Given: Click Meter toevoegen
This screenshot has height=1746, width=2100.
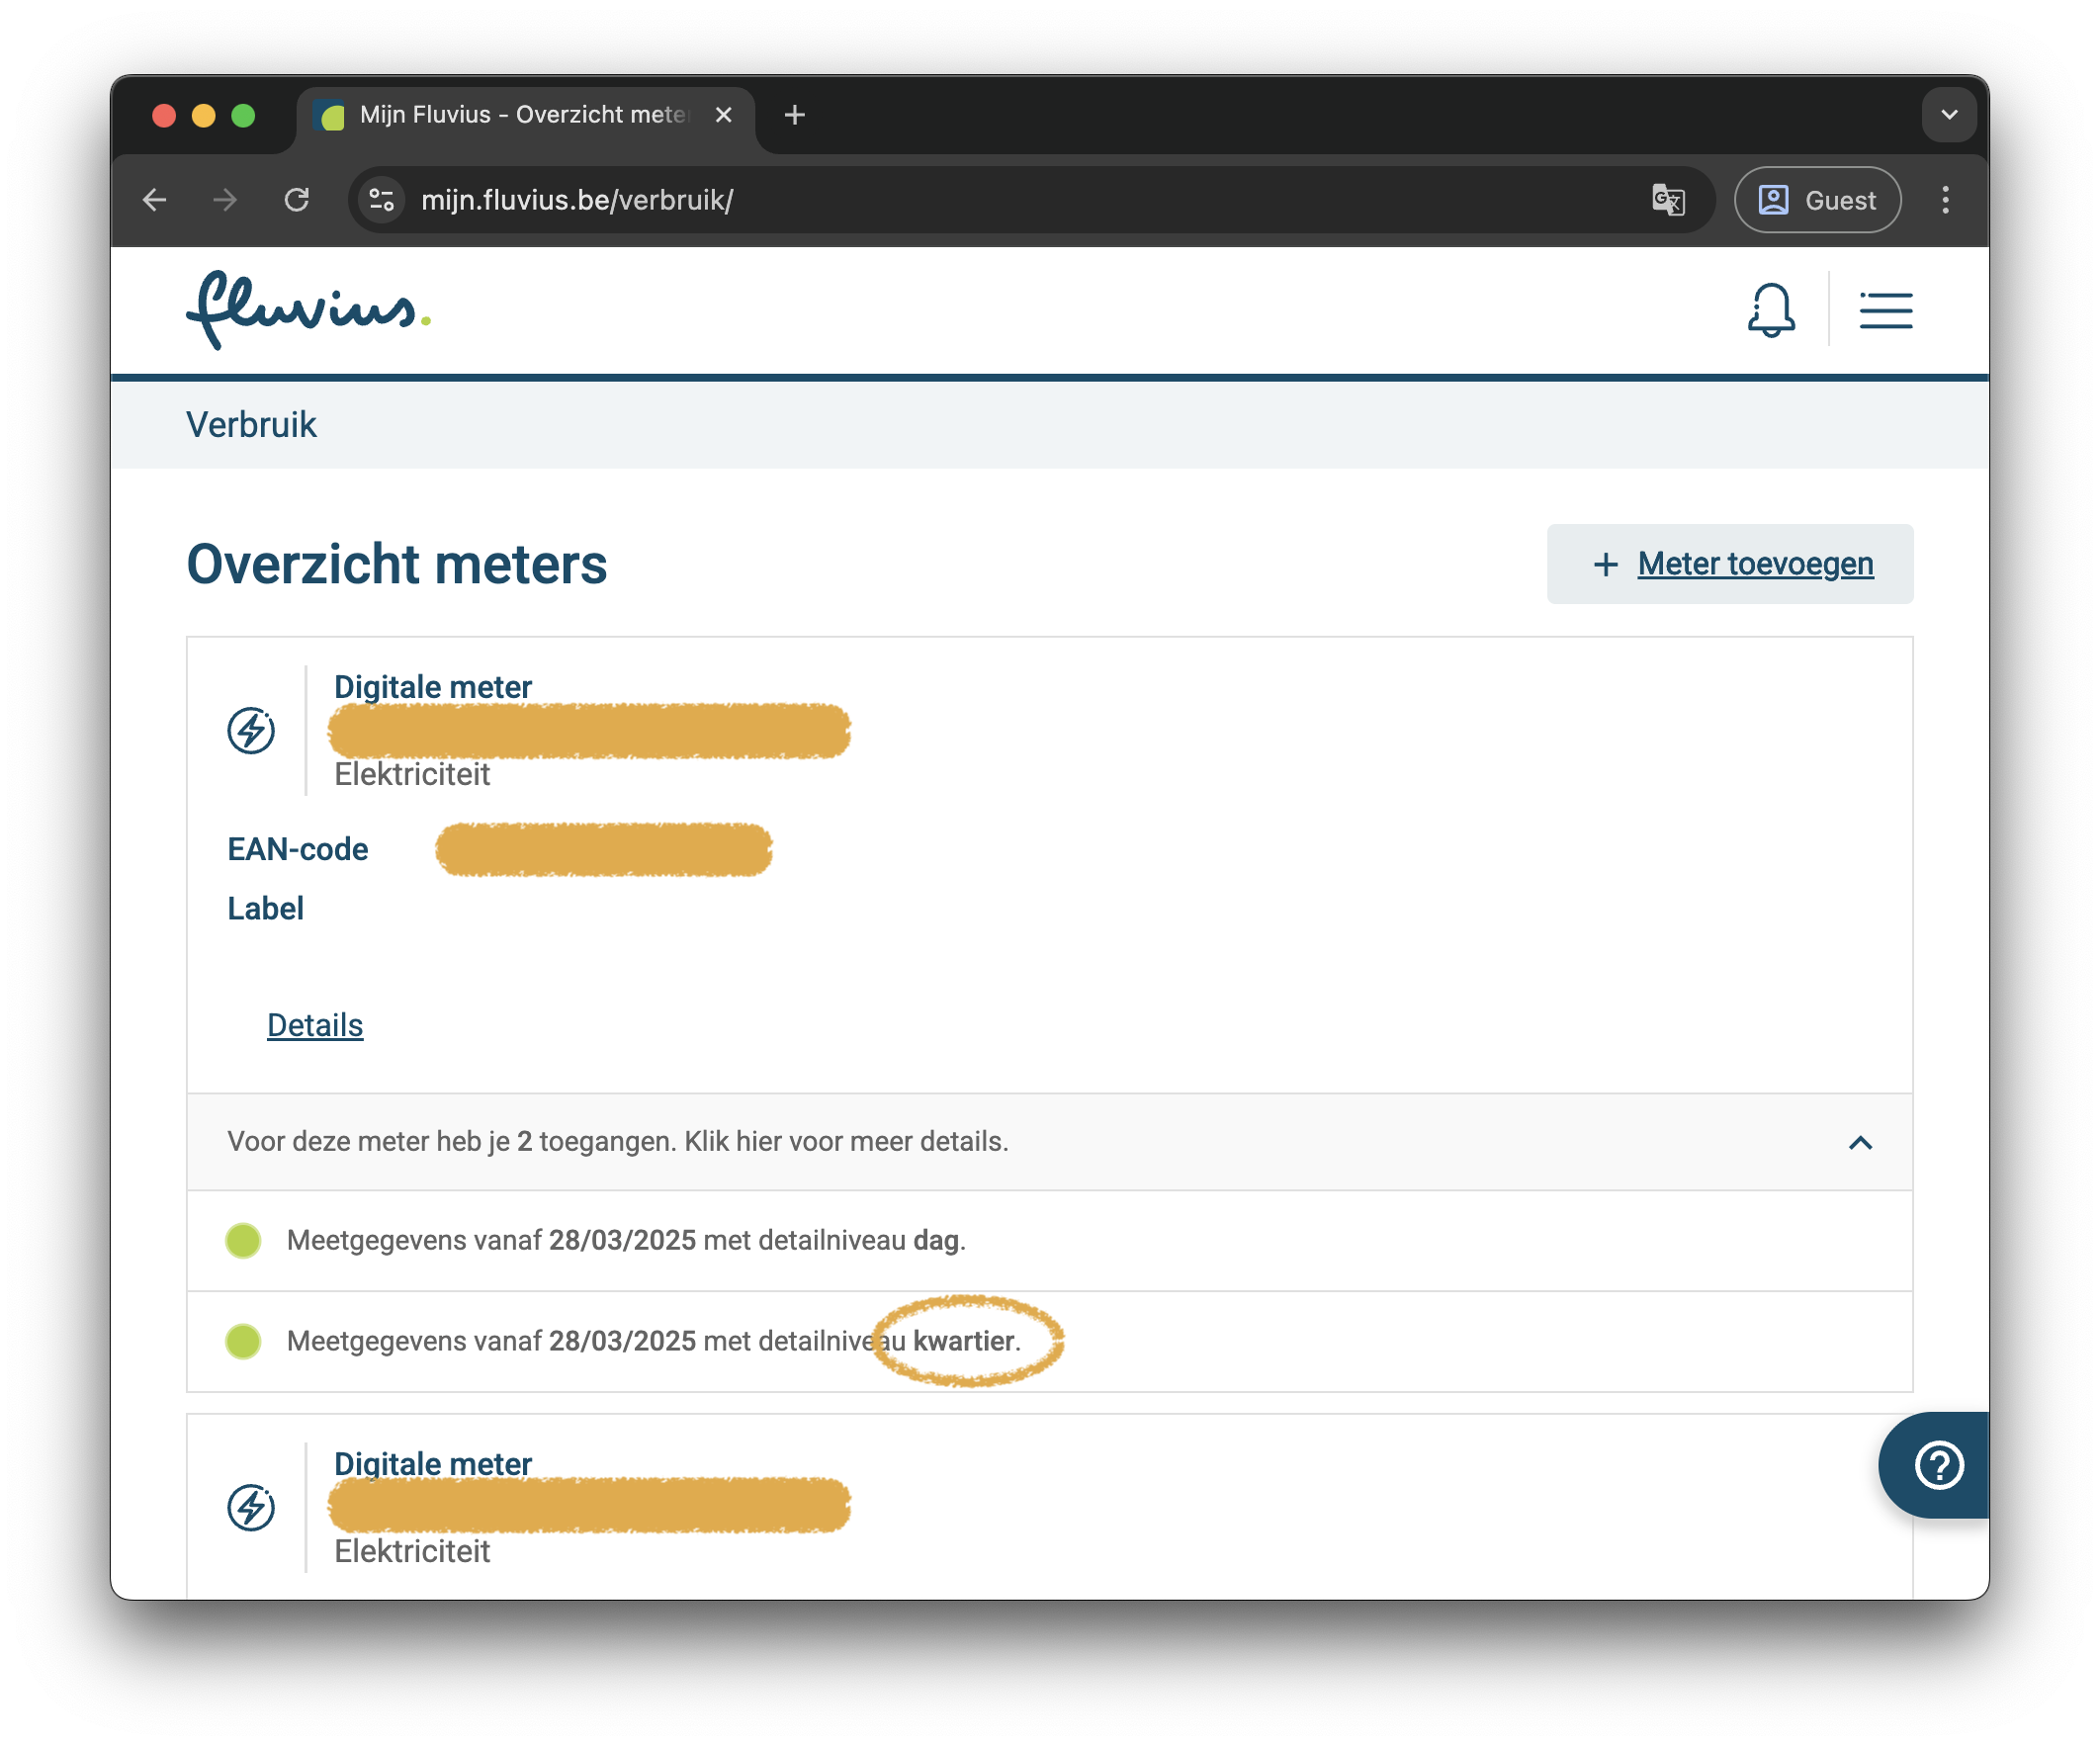Looking at the screenshot, I should click(x=1730, y=564).
